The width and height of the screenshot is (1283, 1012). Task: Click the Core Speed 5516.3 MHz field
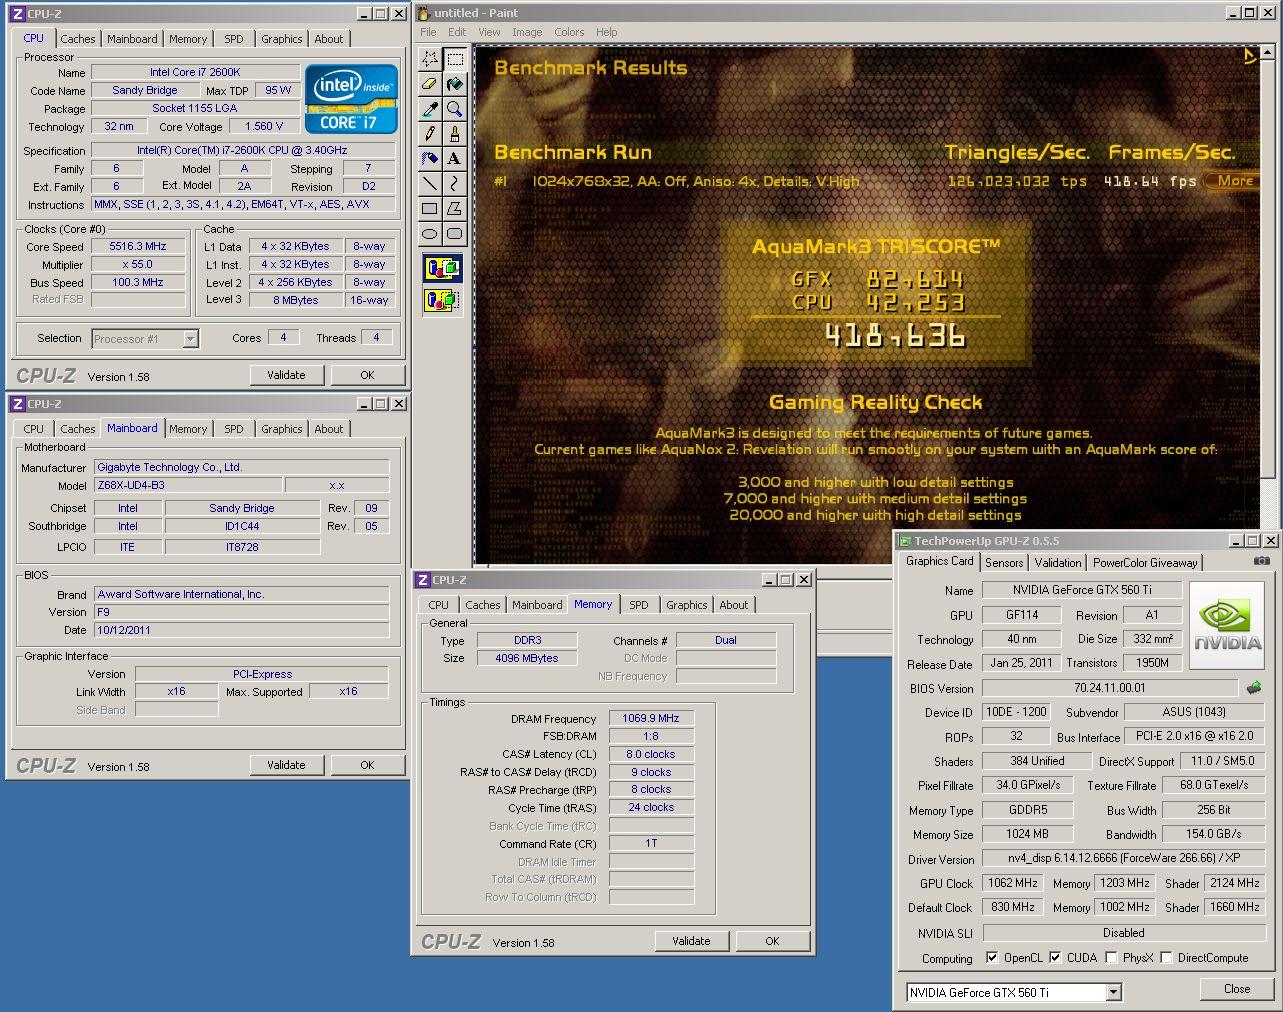pos(138,246)
